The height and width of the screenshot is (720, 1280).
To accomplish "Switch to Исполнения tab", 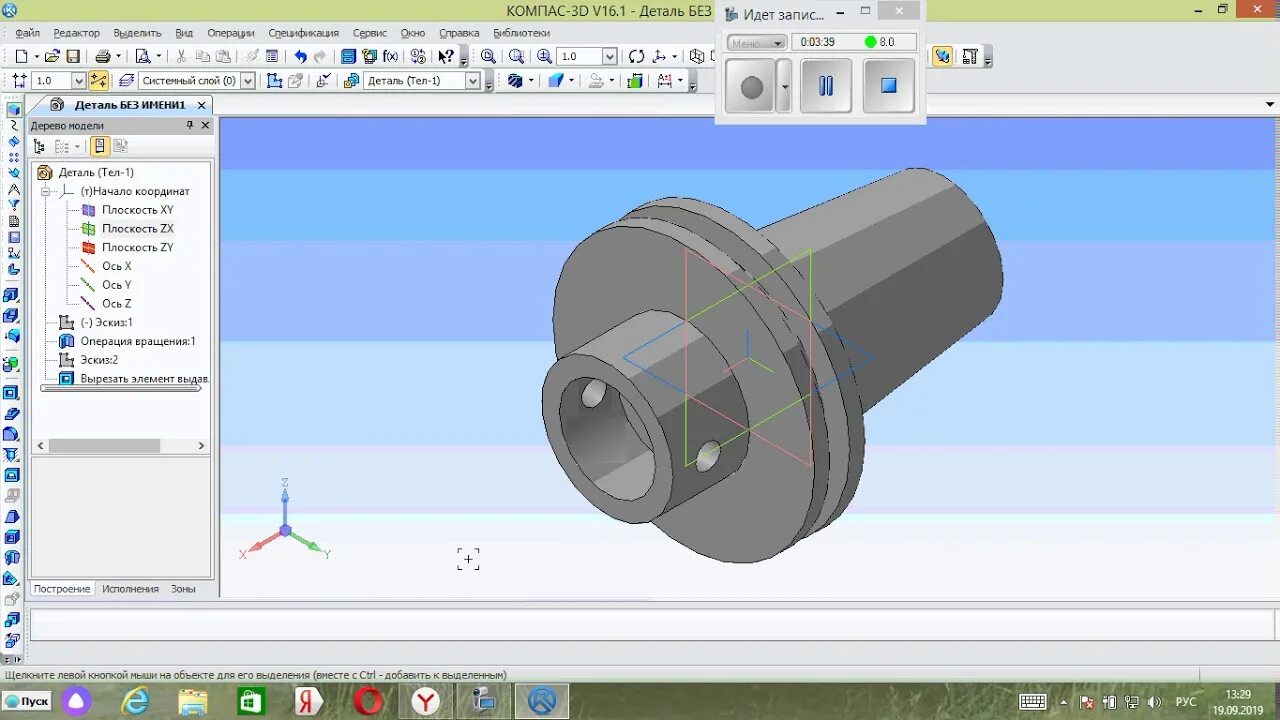I will click(x=130, y=589).
